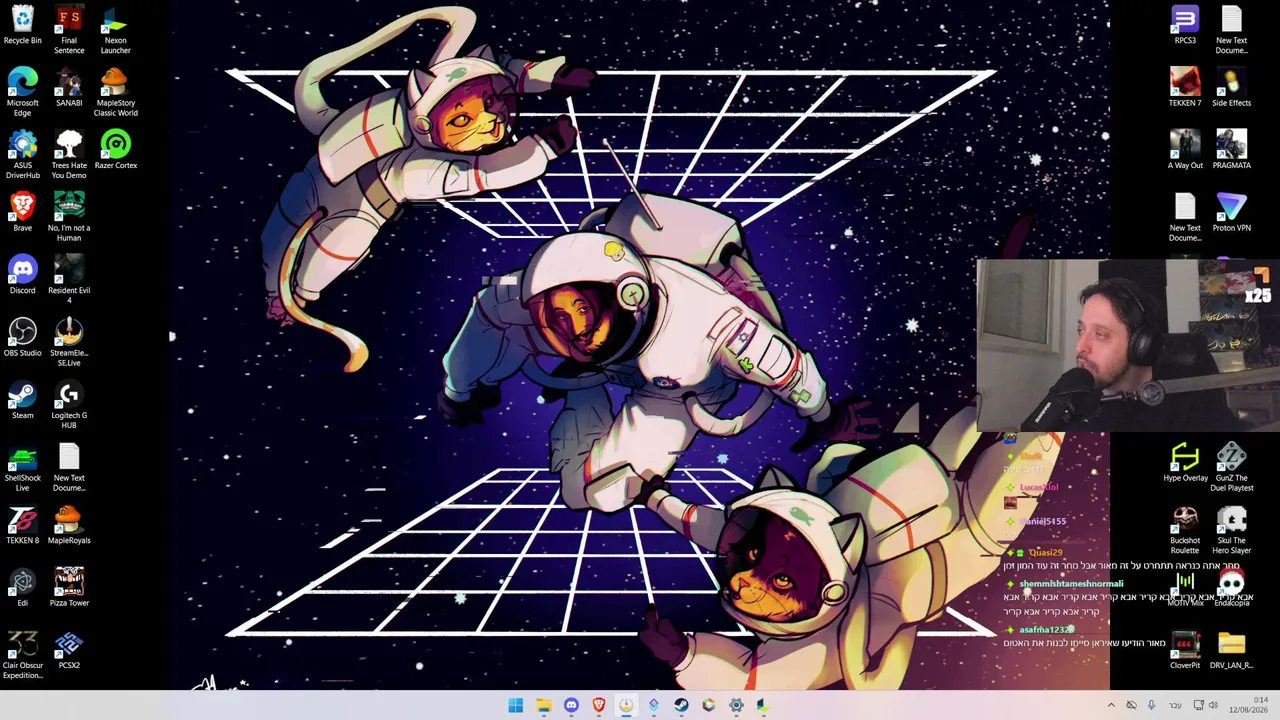The height and width of the screenshot is (720, 1280).
Task: Open the taskbar clock and date
Action: coord(1248,705)
